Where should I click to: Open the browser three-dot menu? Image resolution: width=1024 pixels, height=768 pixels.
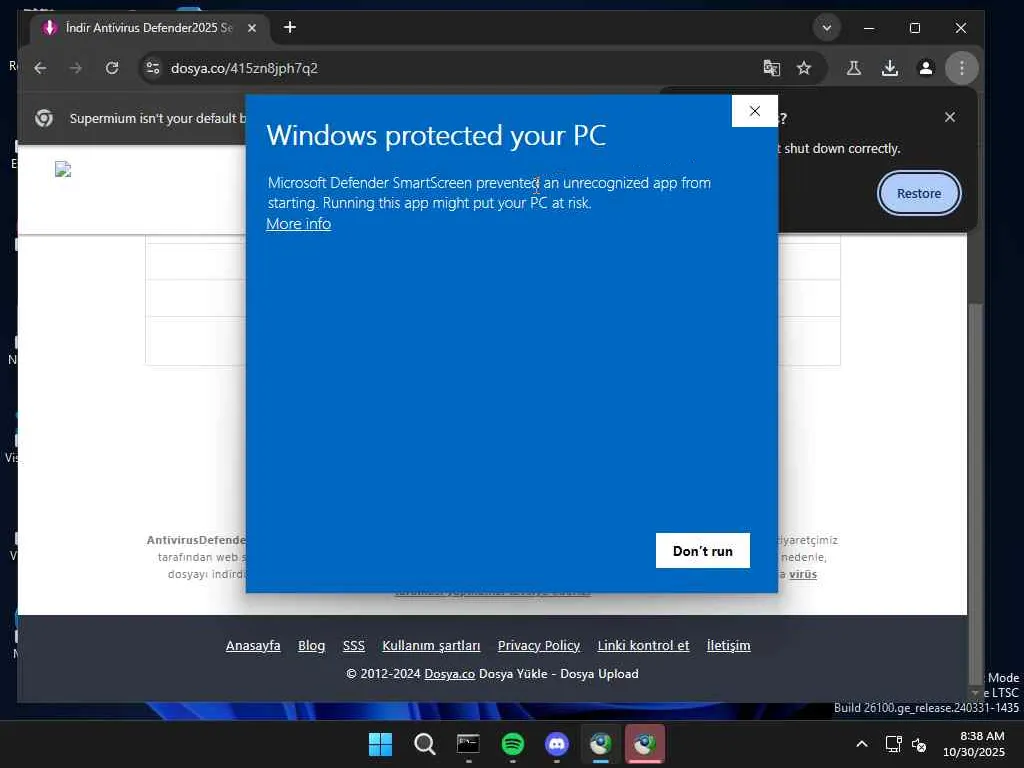click(961, 68)
